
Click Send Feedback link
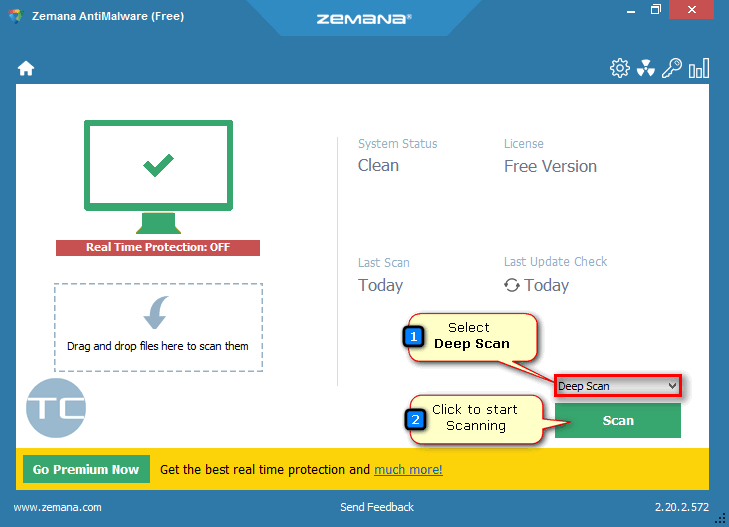click(x=377, y=507)
